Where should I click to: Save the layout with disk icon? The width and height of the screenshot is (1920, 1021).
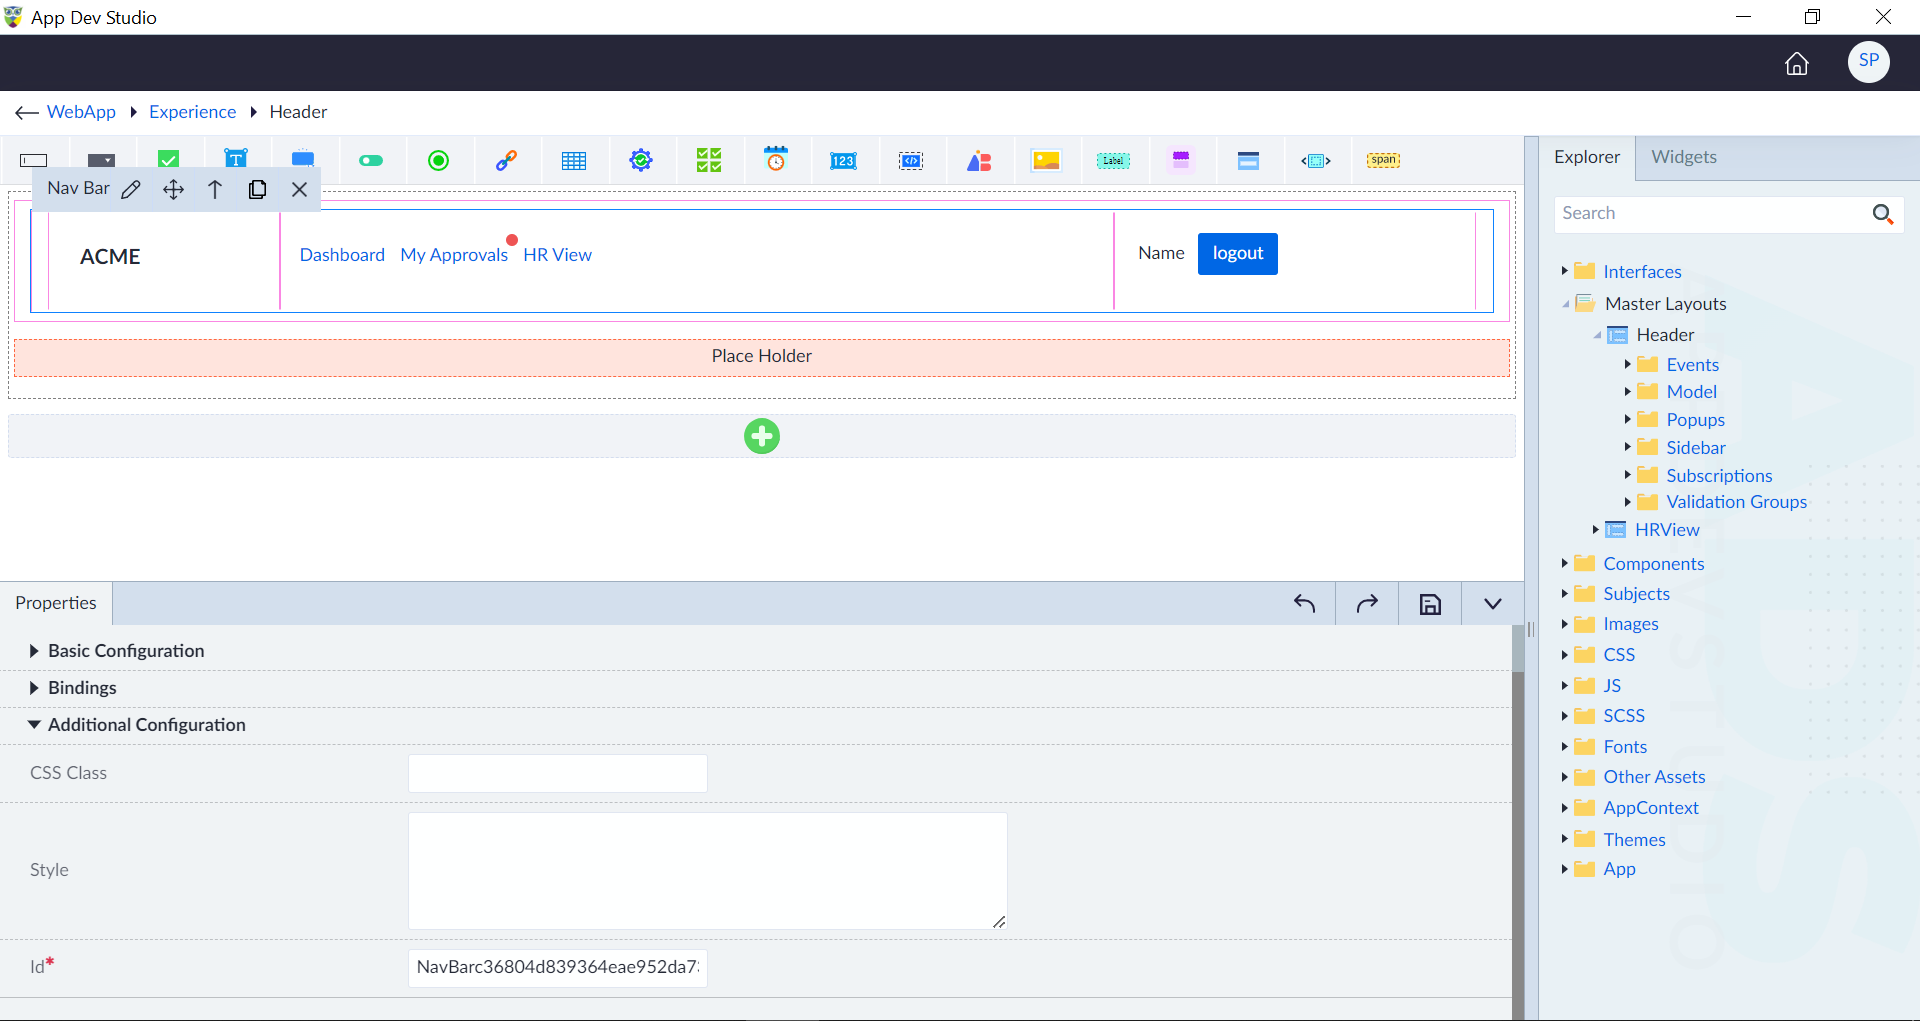1430,604
